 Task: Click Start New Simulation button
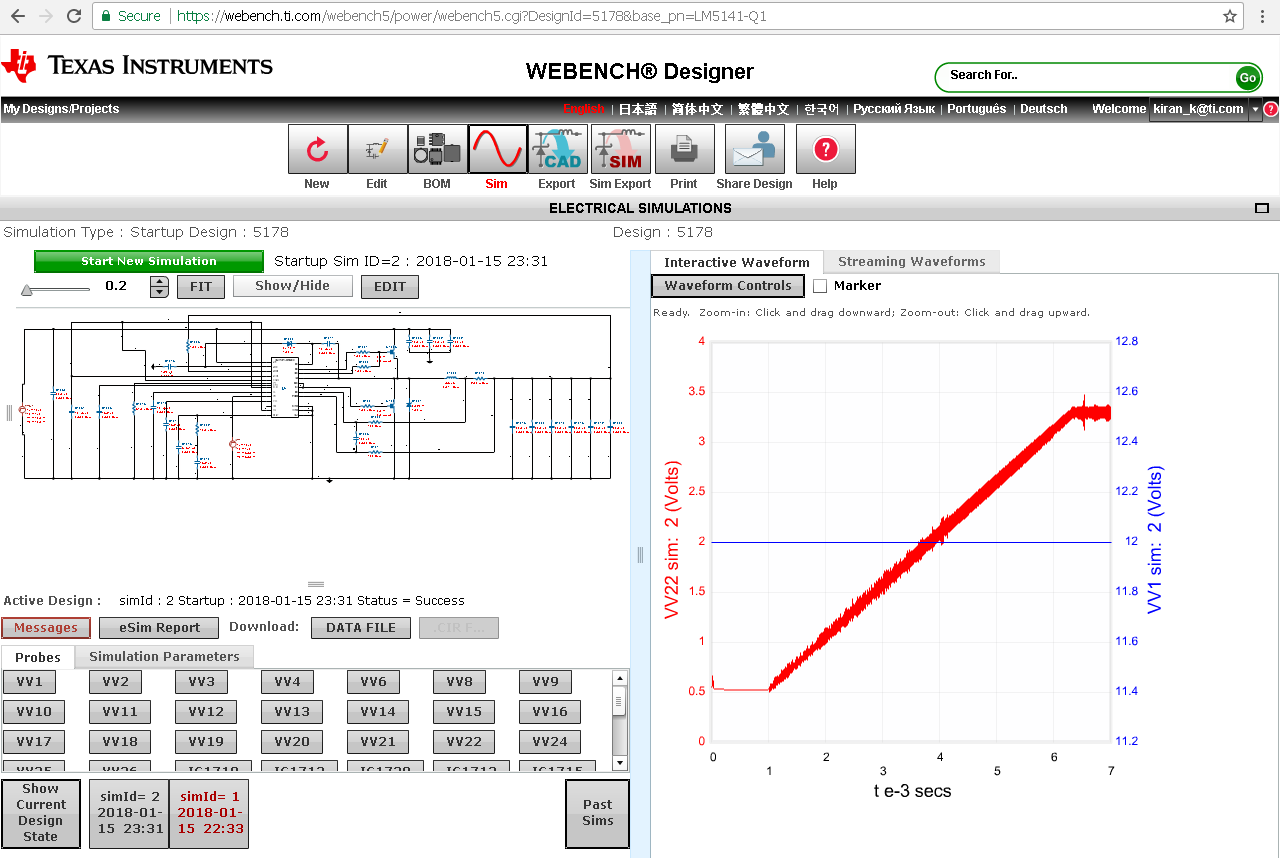click(149, 261)
